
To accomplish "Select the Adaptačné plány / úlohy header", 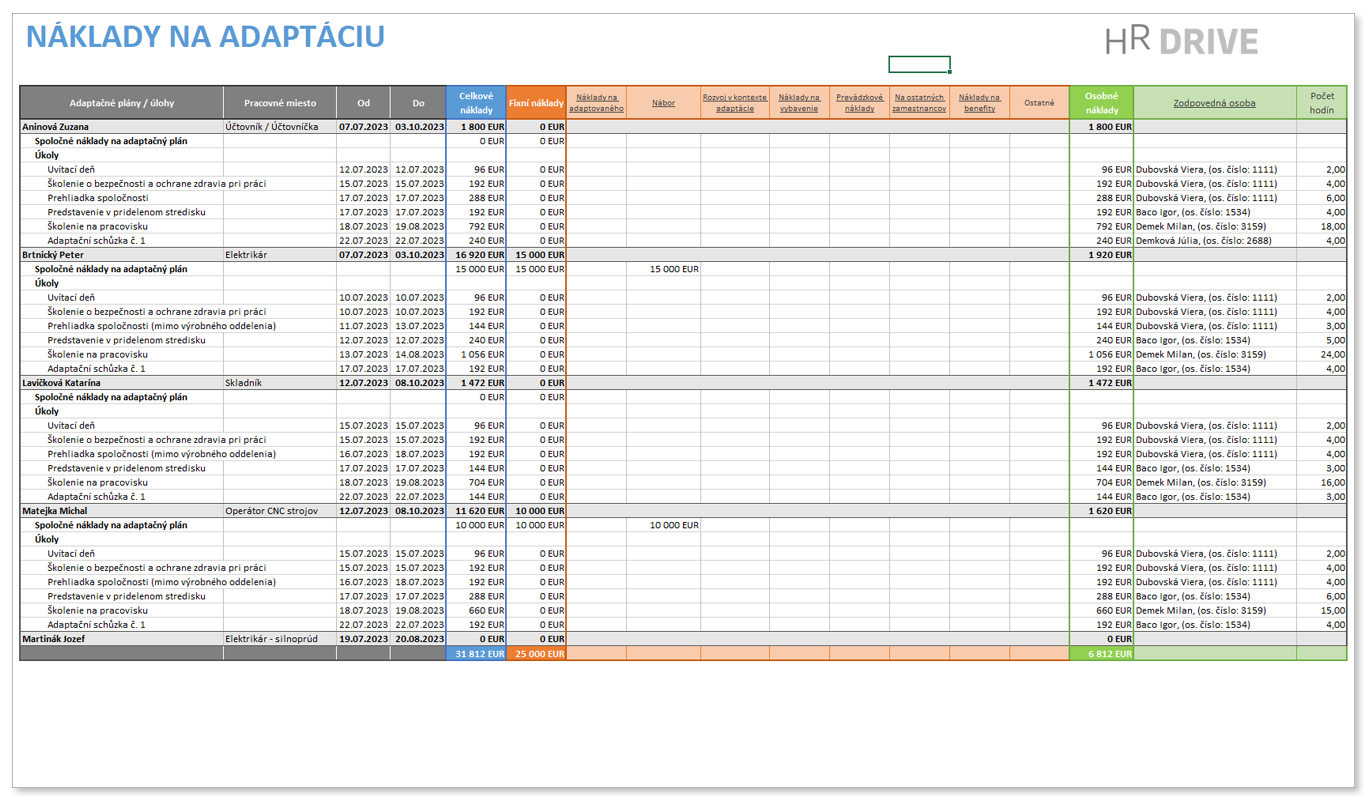I will pyautogui.click(x=121, y=102).
